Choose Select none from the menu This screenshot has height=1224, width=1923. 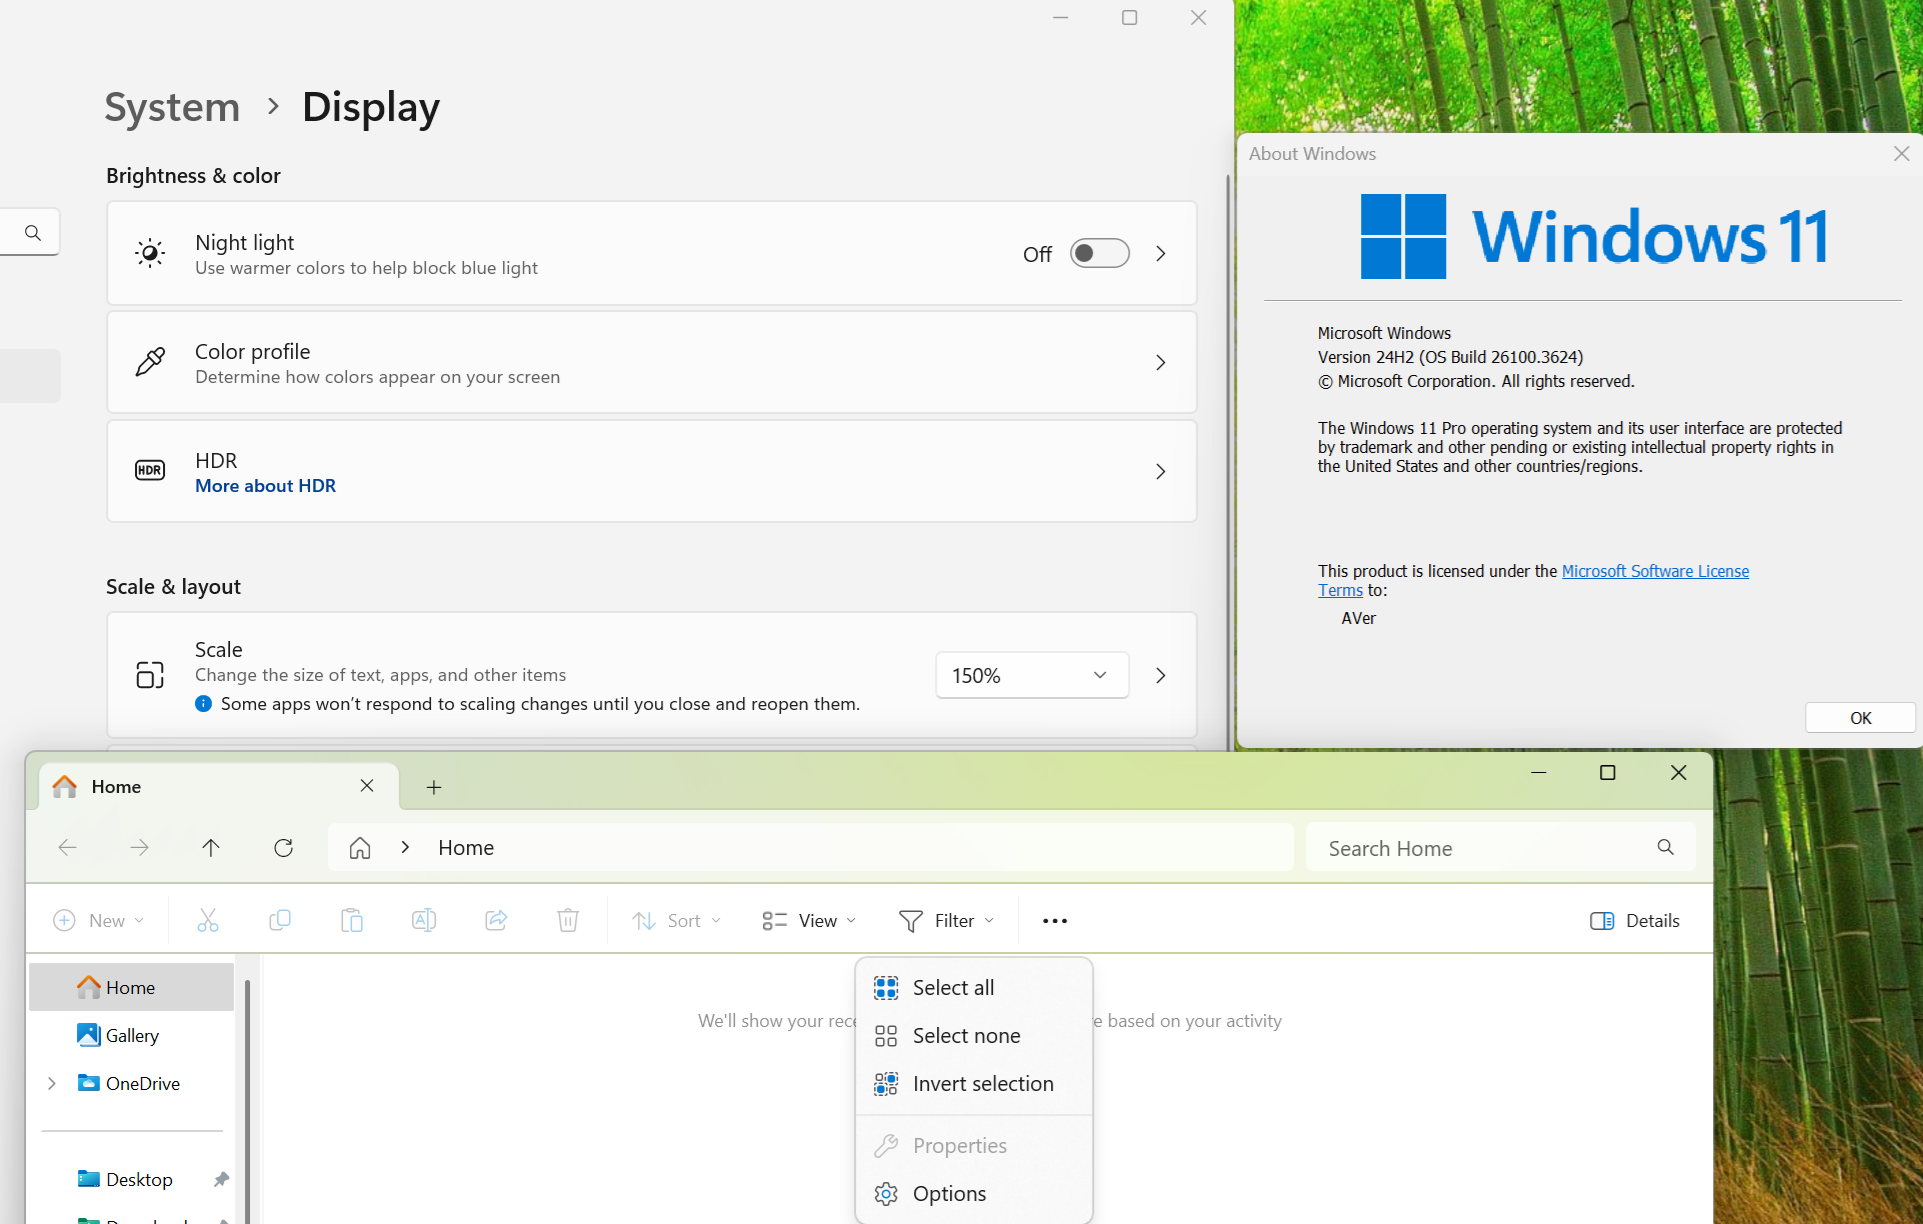coord(974,1036)
